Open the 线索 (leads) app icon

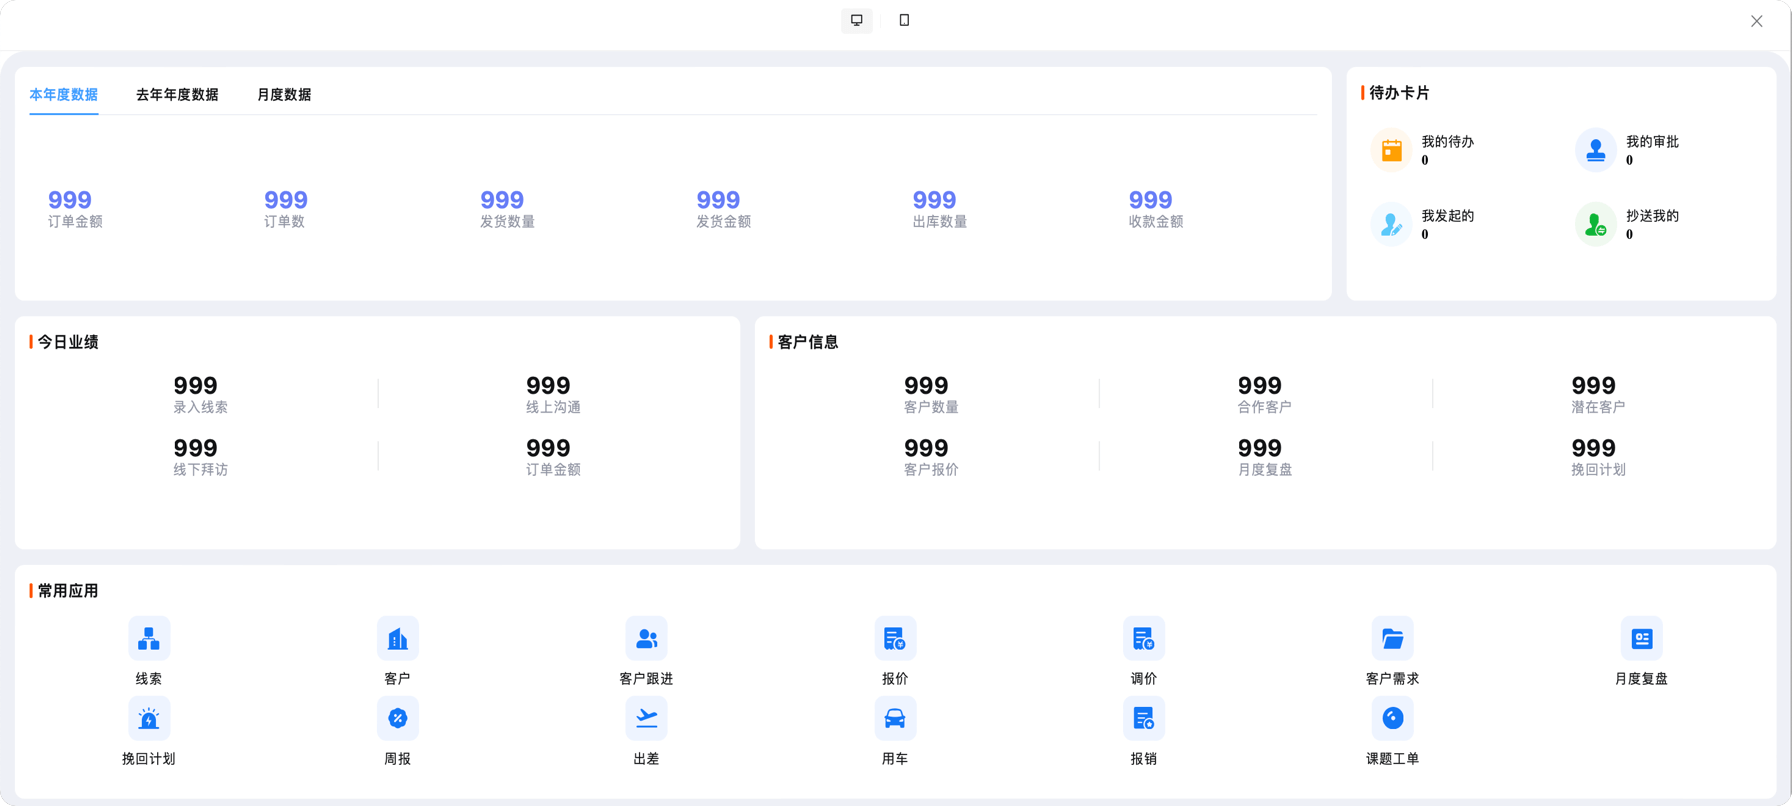(149, 639)
